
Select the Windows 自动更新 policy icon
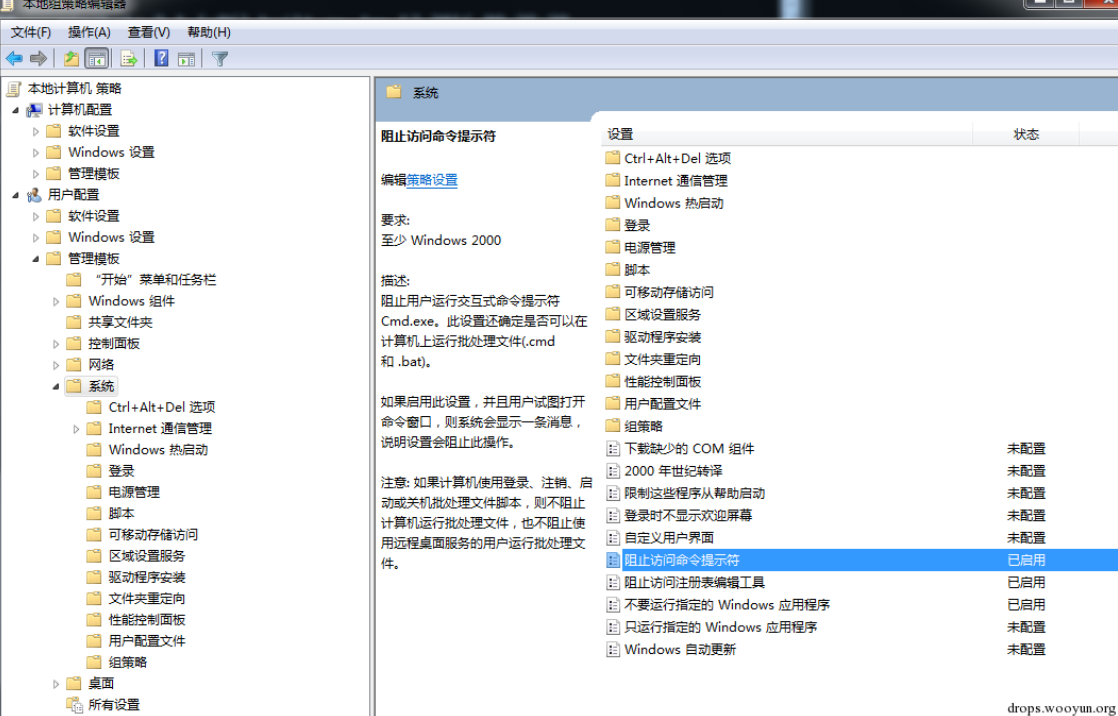coord(613,649)
